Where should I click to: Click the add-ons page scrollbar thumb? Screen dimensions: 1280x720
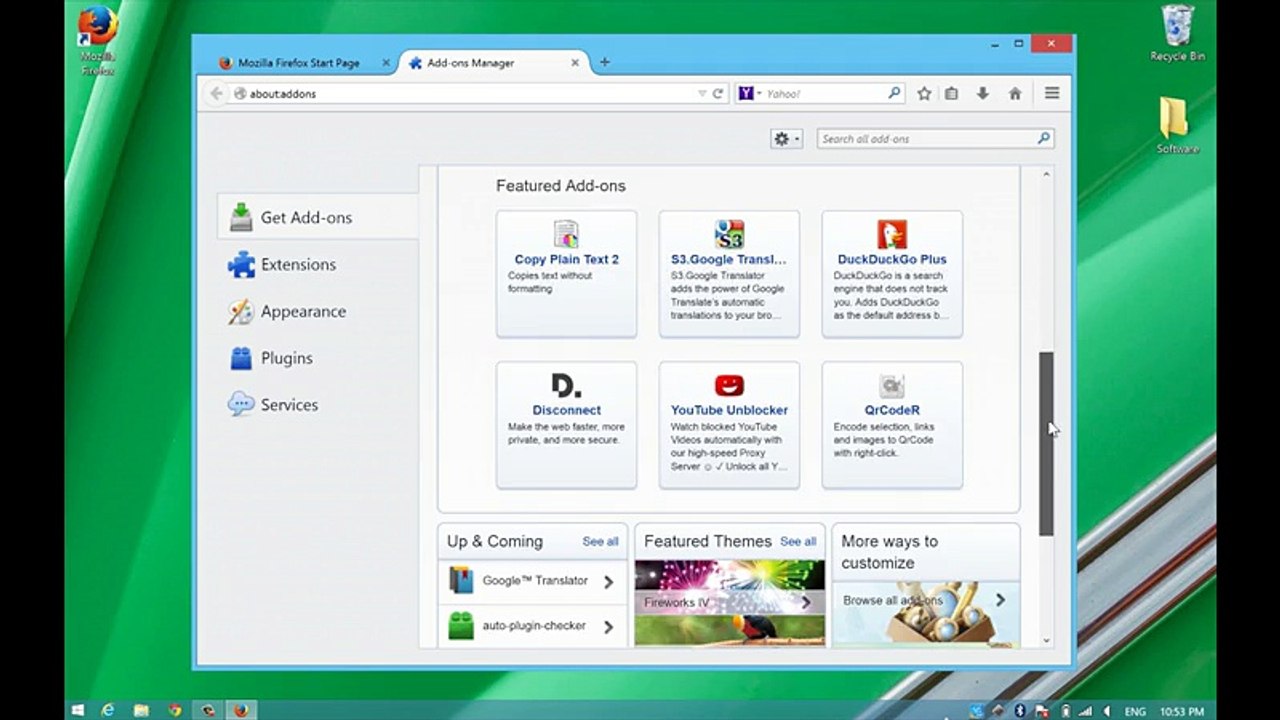coord(1046,443)
